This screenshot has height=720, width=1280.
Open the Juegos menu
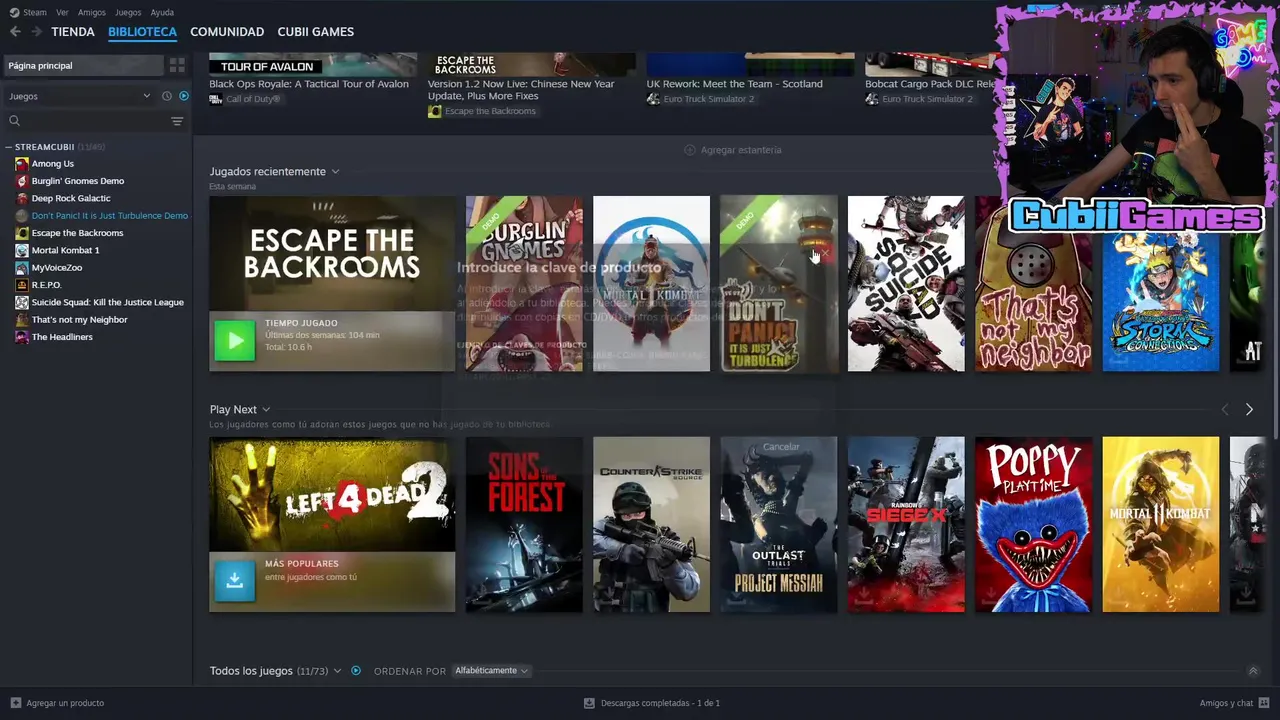click(x=128, y=13)
